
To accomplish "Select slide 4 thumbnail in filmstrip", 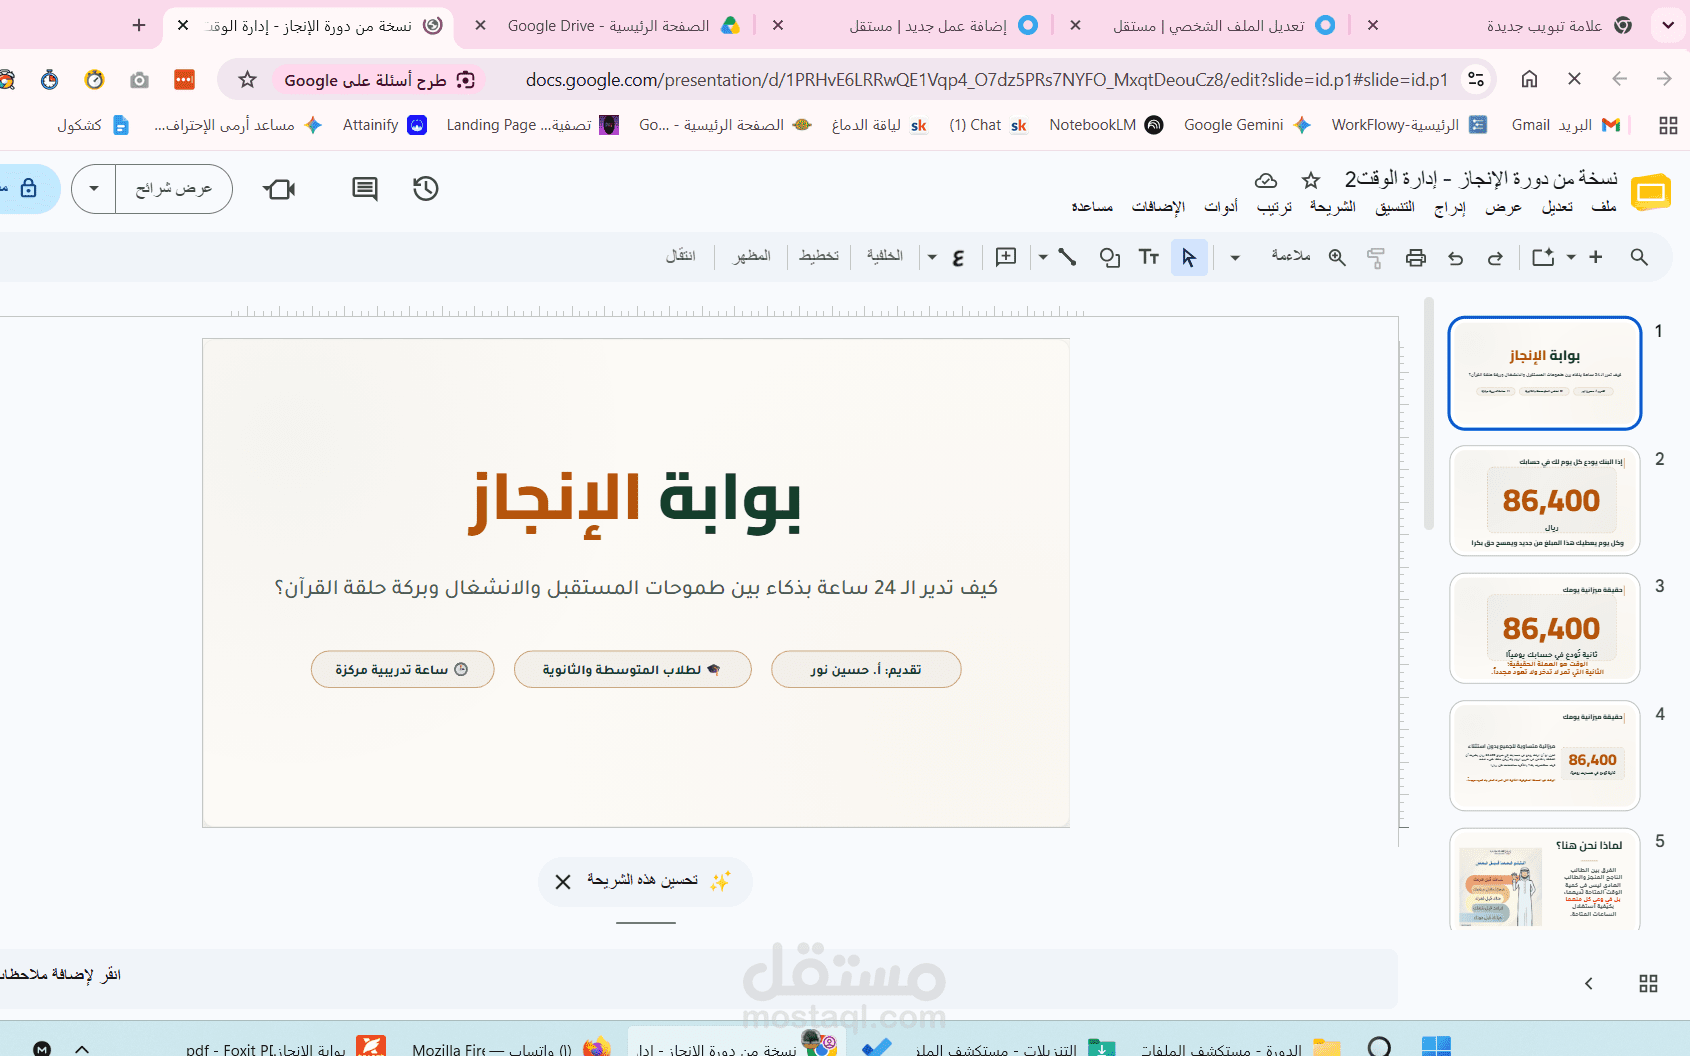I will point(1545,756).
